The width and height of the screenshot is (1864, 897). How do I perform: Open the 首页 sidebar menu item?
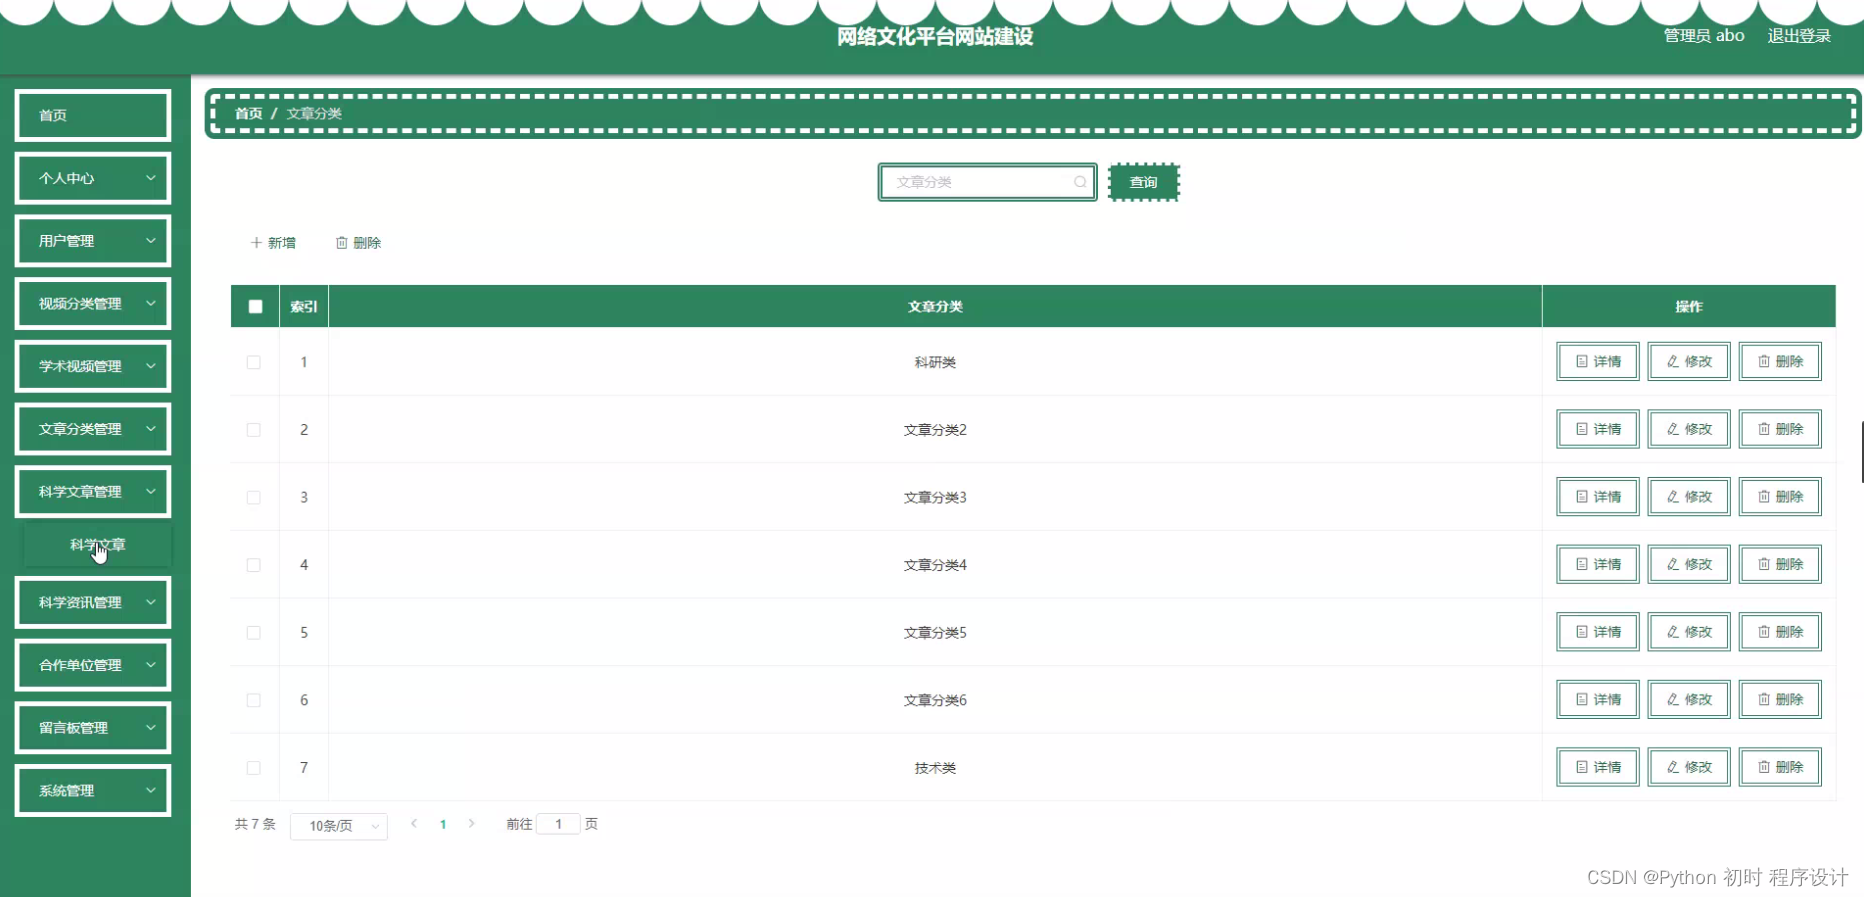93,115
